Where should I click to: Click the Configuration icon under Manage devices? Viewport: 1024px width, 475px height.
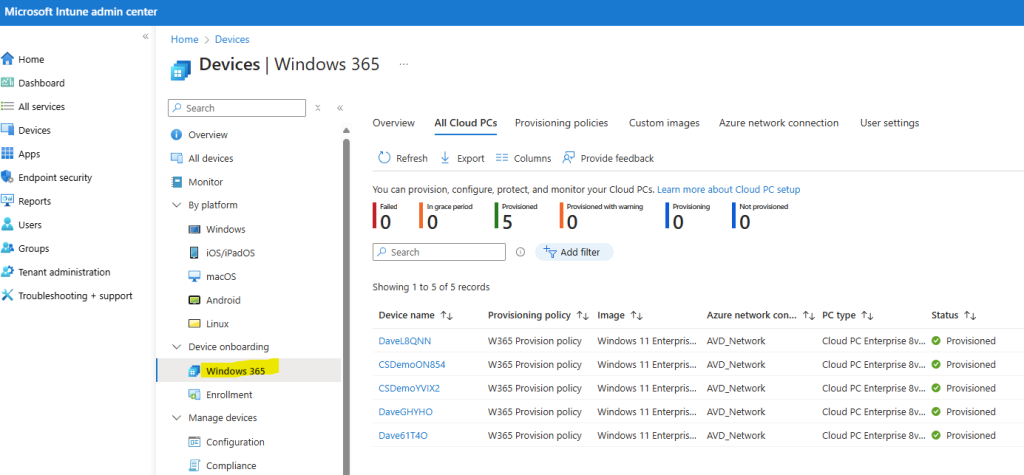(194, 442)
